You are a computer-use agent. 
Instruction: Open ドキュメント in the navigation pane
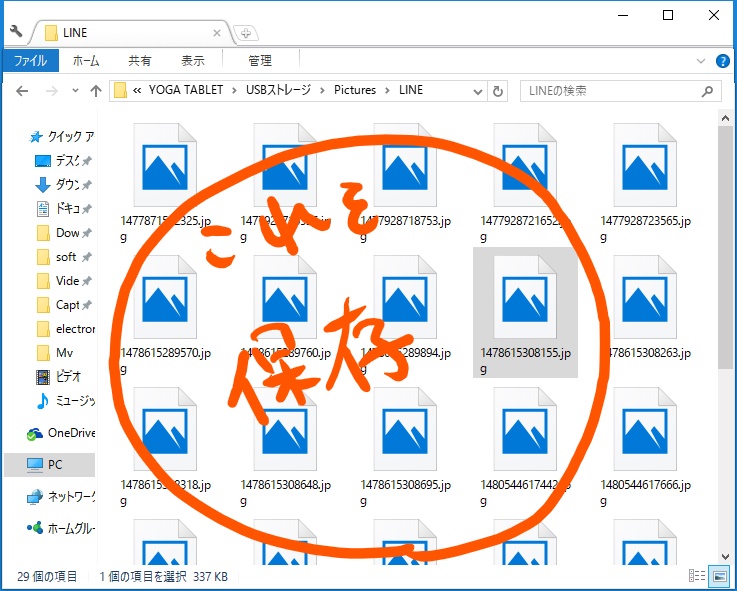[64, 208]
